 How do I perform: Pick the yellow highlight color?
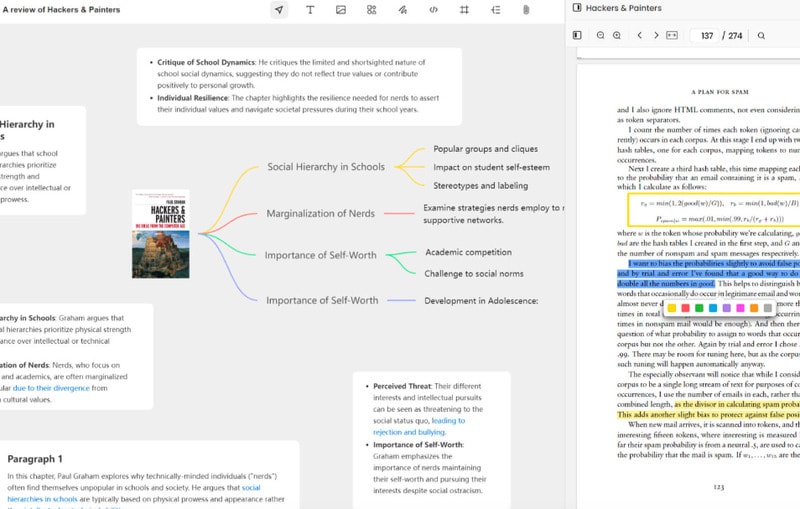click(671, 308)
